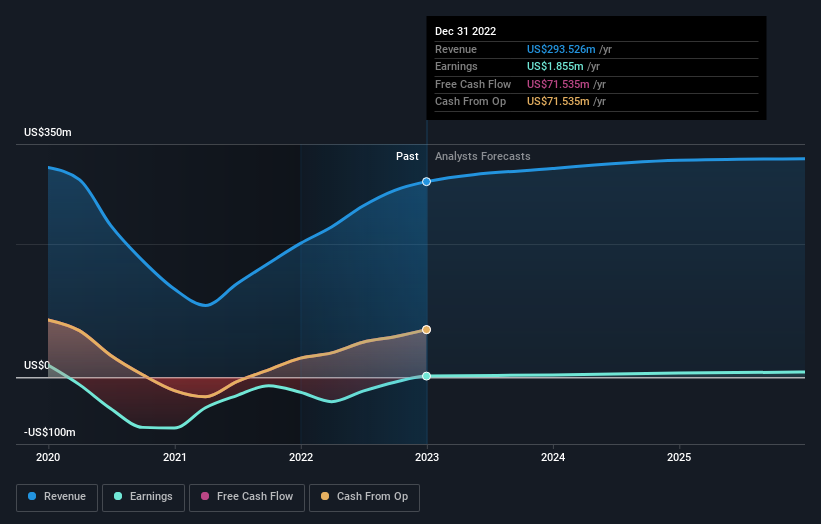The image size is (821, 524).
Task: Toggle the Earnings legend button
Action: pyautogui.click(x=143, y=497)
